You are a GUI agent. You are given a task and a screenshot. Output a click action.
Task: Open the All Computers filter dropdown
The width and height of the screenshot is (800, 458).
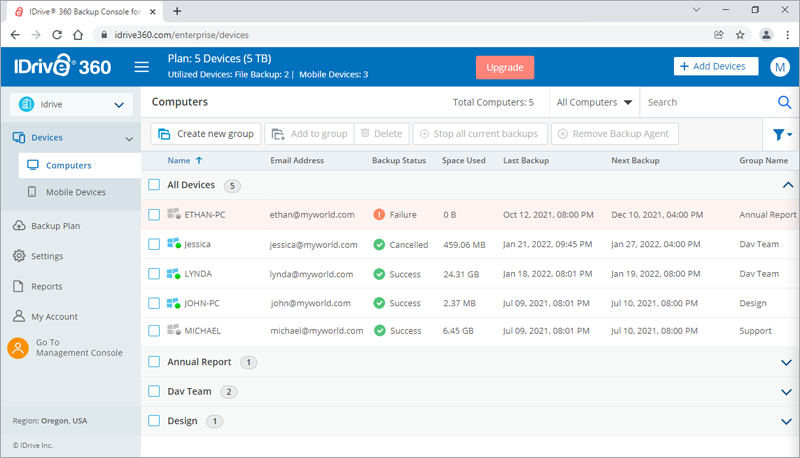click(x=594, y=103)
